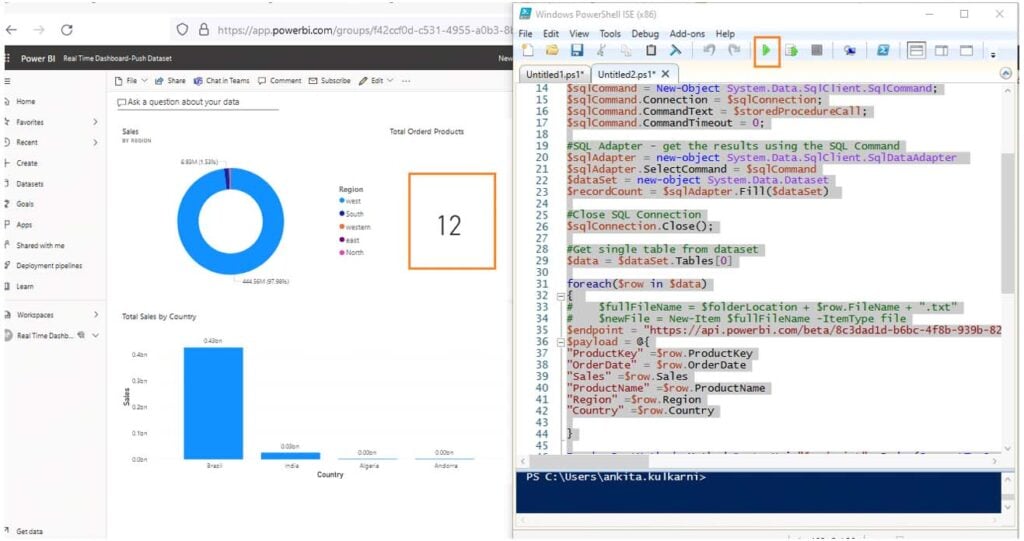This screenshot has height=541, width=1024.
Task: Open Datasets in Power BI sidebar
Action: tap(29, 184)
